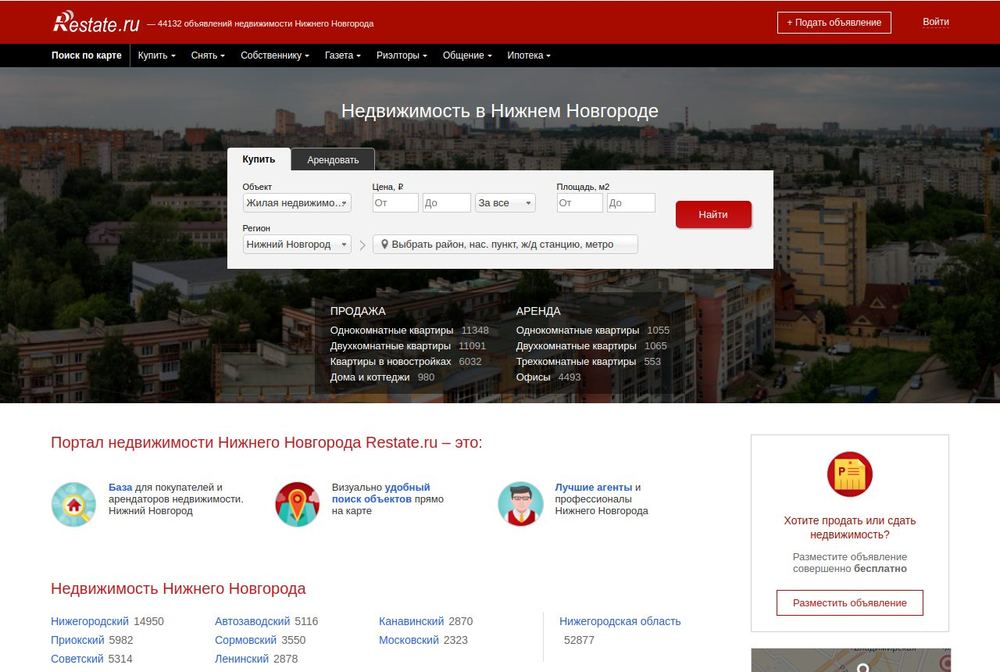Screen dimensions: 1000x672
Task: Click the Найти search button
Action: [713, 214]
